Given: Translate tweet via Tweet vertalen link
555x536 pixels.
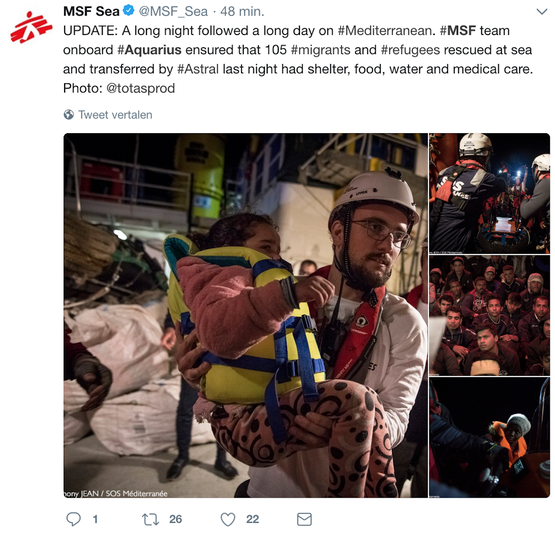Looking at the screenshot, I should tap(115, 115).
